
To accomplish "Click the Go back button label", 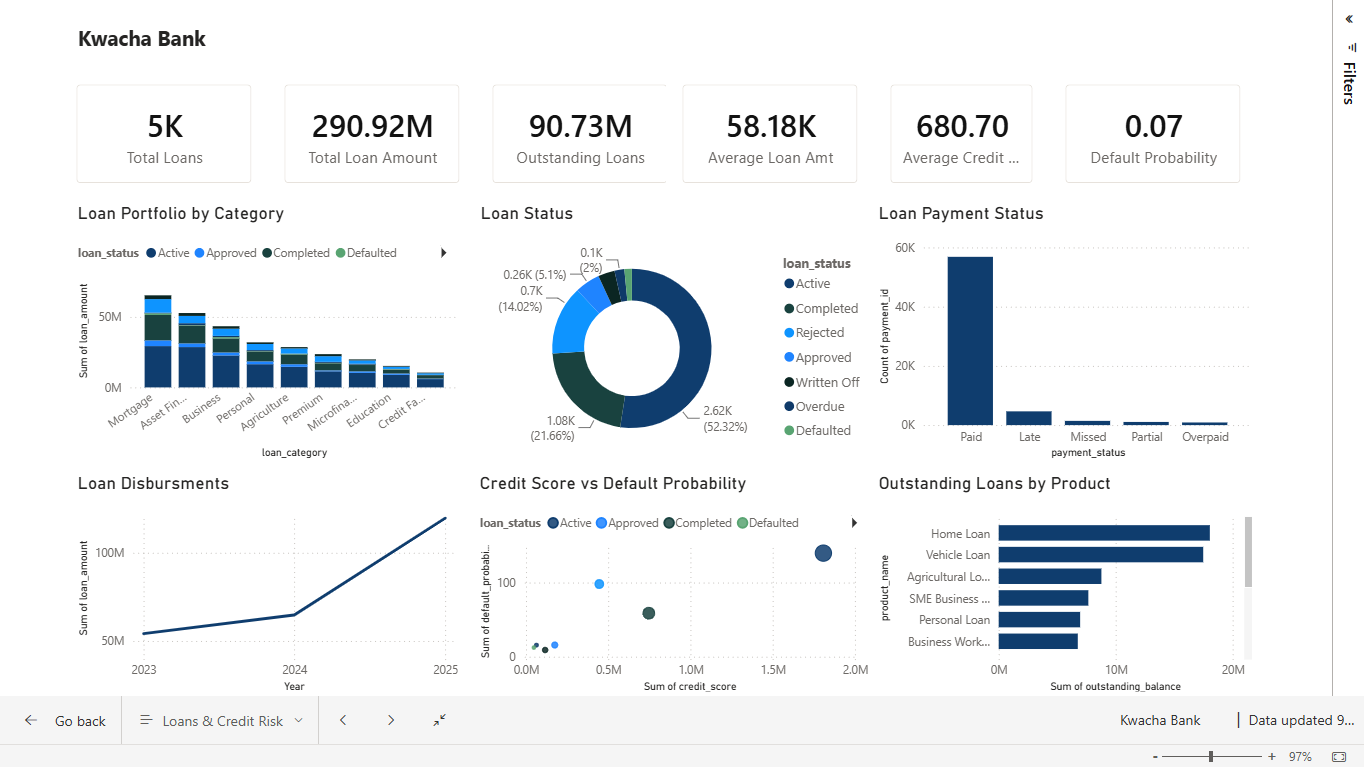I will point(80,721).
